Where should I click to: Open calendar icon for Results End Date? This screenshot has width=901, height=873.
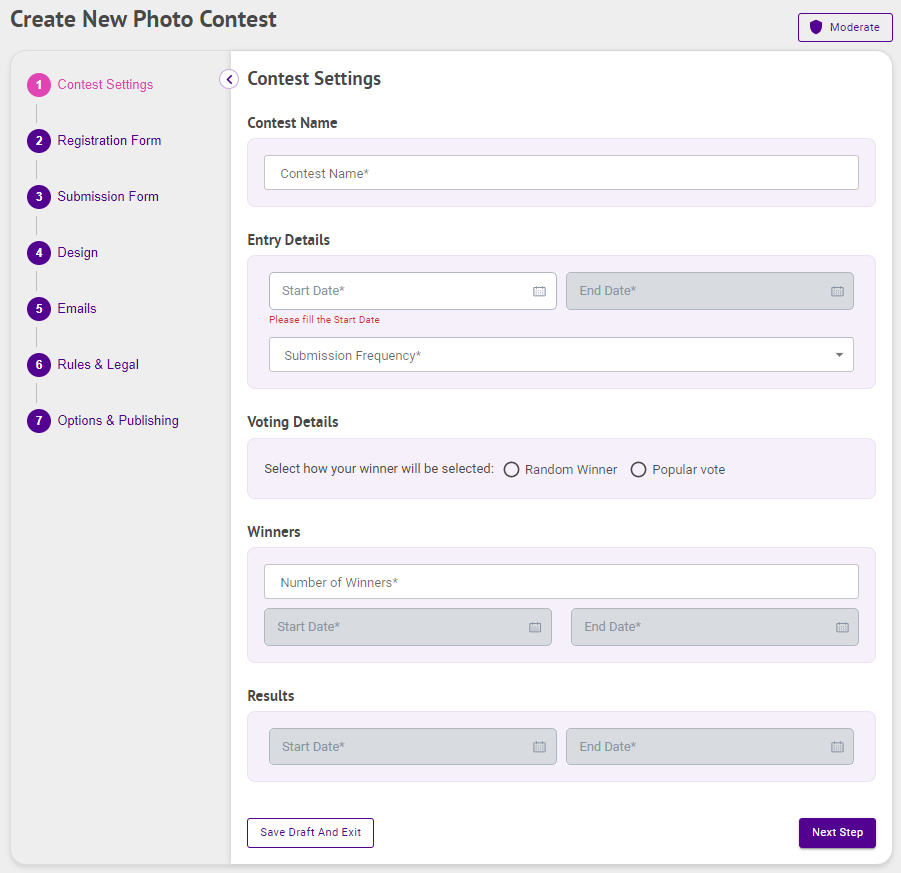[x=837, y=747]
